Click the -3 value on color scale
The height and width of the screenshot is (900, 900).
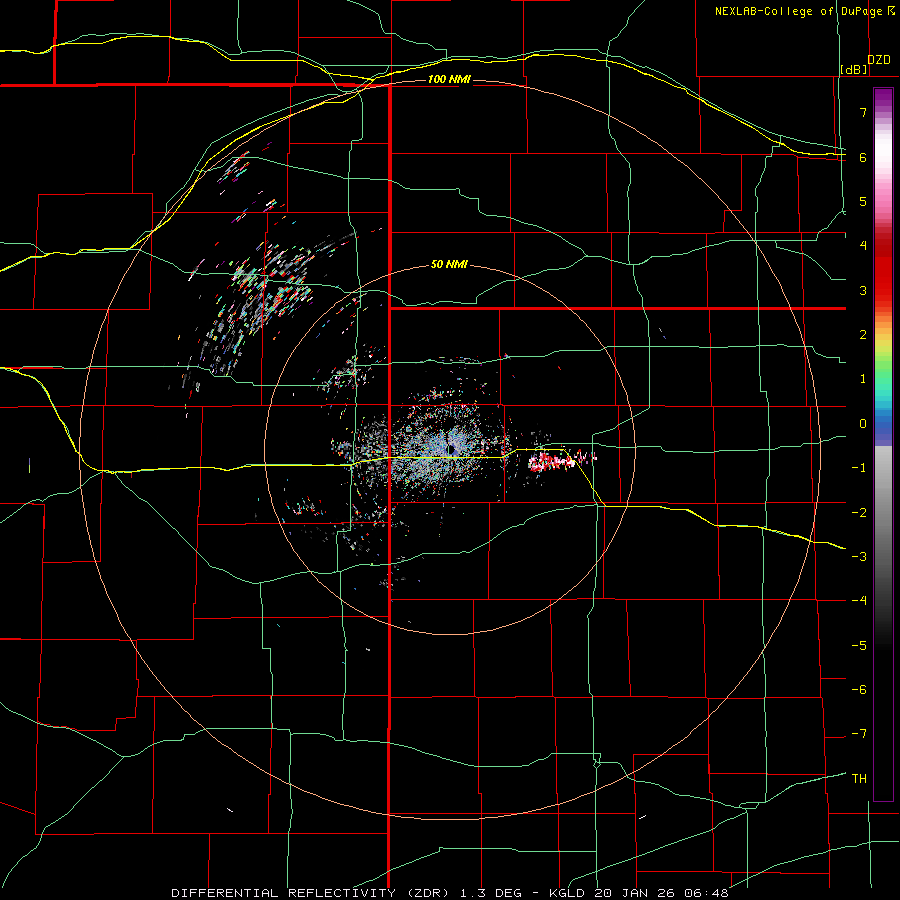coord(859,557)
